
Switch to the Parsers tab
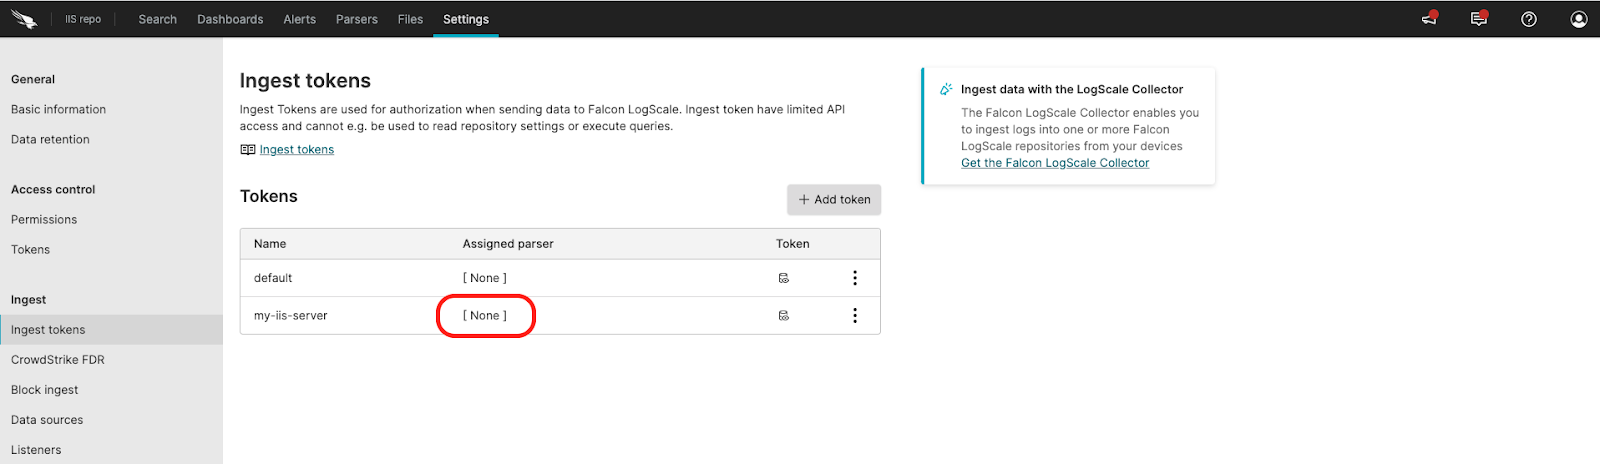click(x=357, y=19)
